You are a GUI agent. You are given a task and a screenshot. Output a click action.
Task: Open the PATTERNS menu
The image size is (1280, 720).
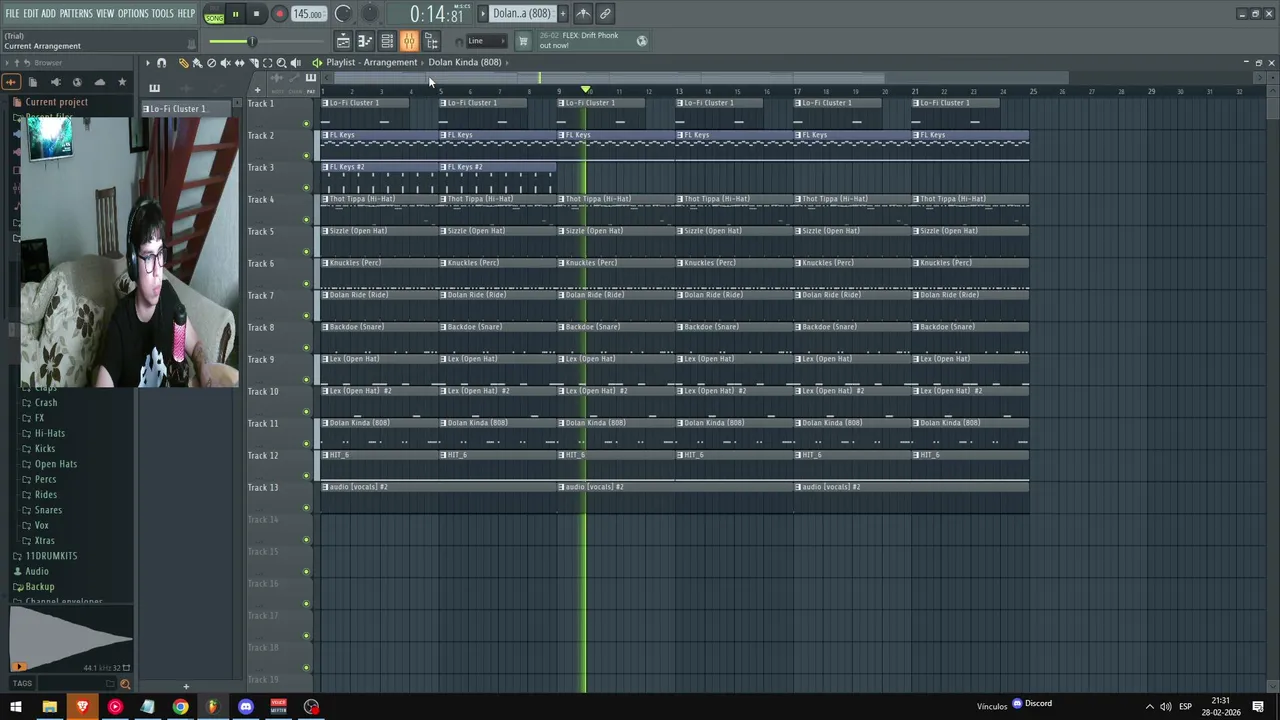click(76, 14)
